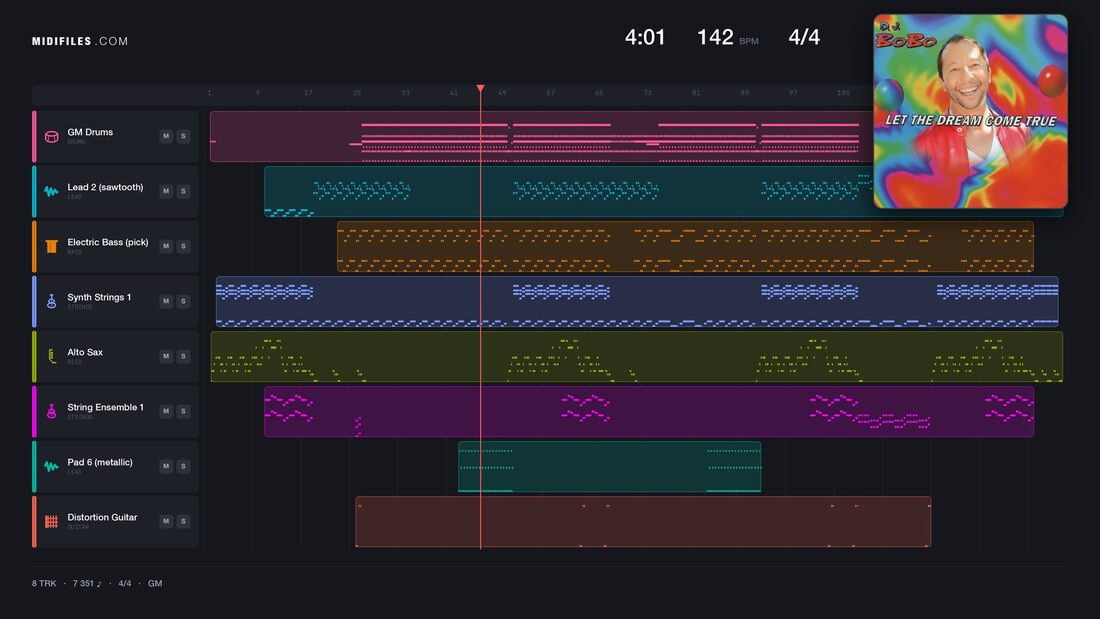Solo the Lead 2 (sawtooth) track
Viewport: 1100px width, 619px height.
[x=183, y=191]
